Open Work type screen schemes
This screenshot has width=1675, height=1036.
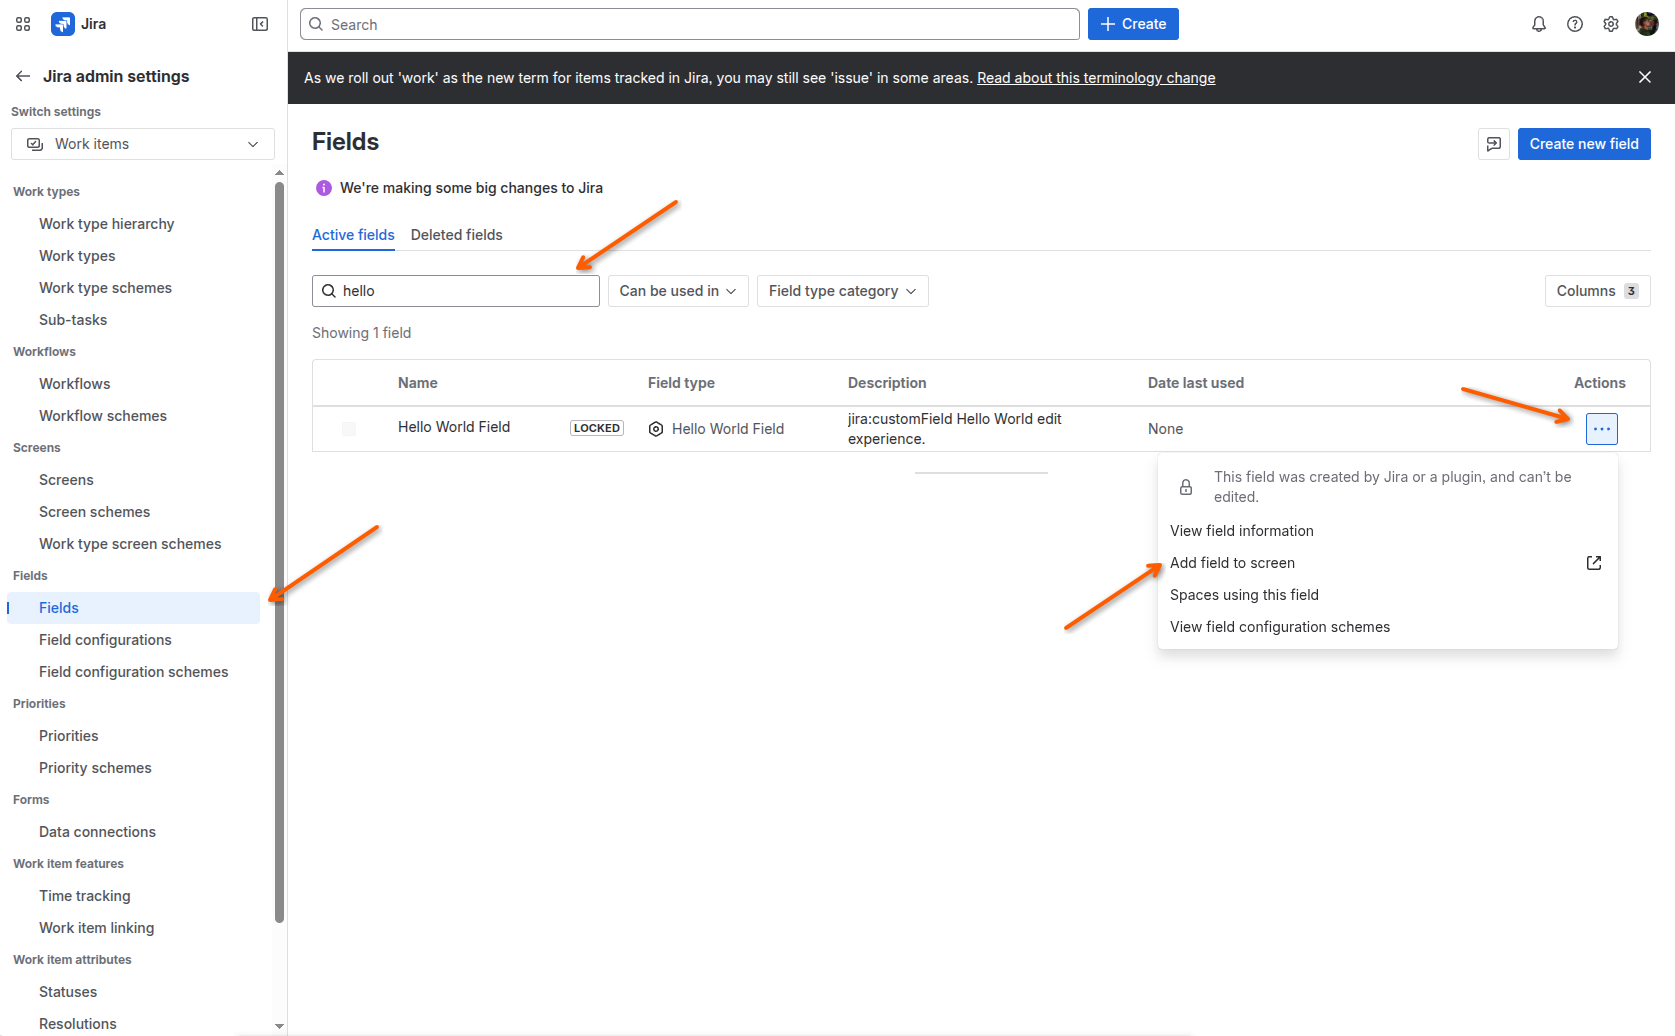point(134,544)
